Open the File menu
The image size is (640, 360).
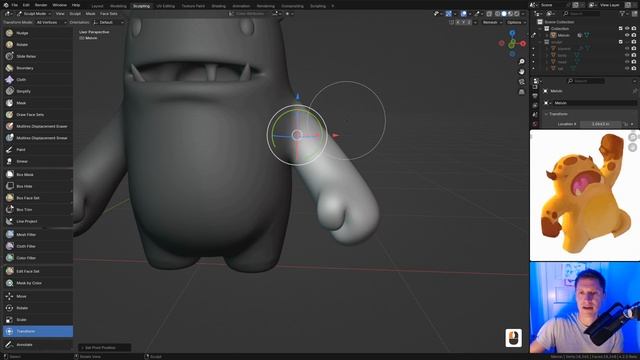point(14,5)
